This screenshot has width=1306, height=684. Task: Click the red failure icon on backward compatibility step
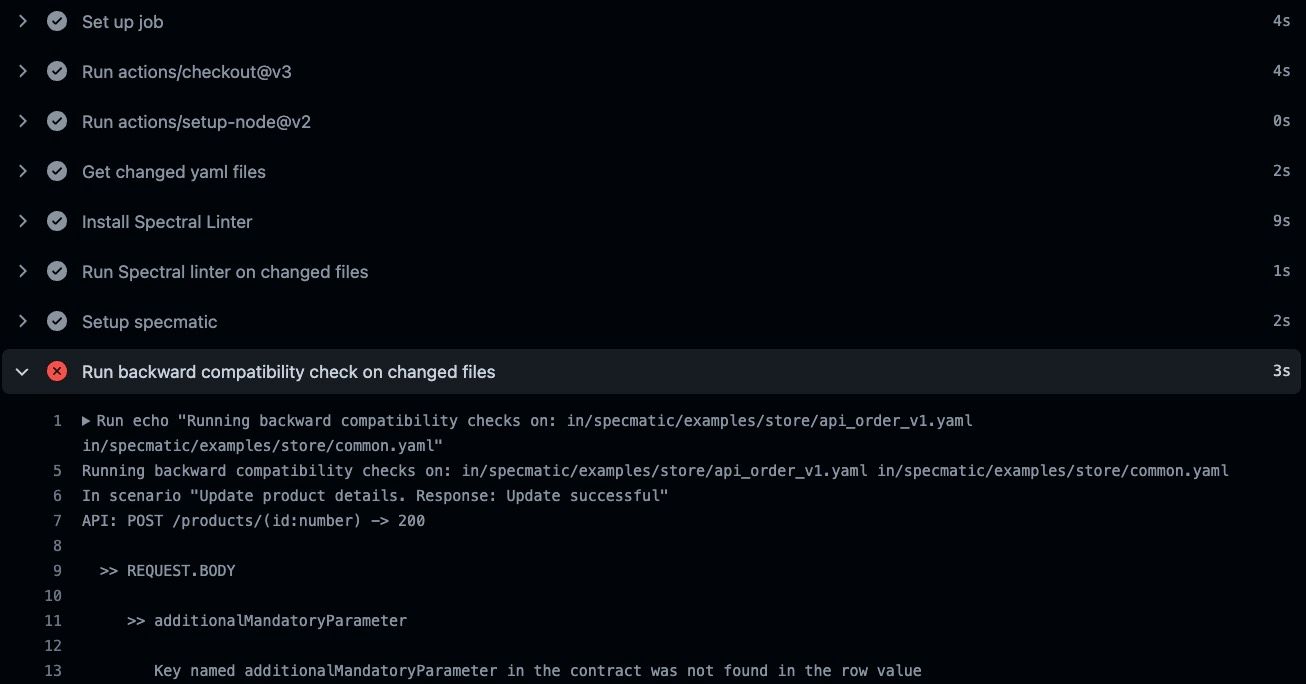57,371
